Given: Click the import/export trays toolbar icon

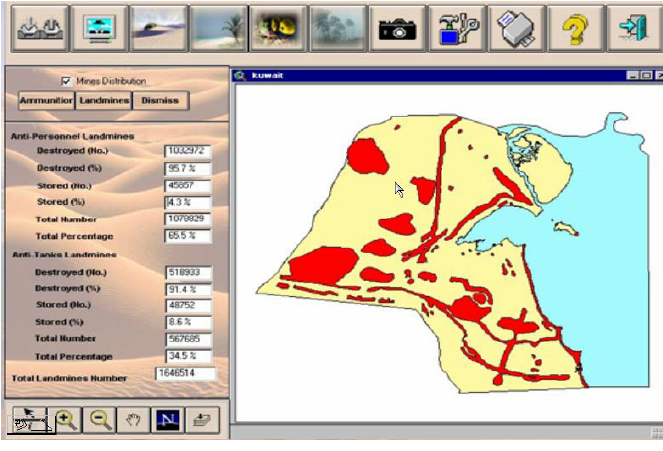Looking at the screenshot, I should point(40,28).
